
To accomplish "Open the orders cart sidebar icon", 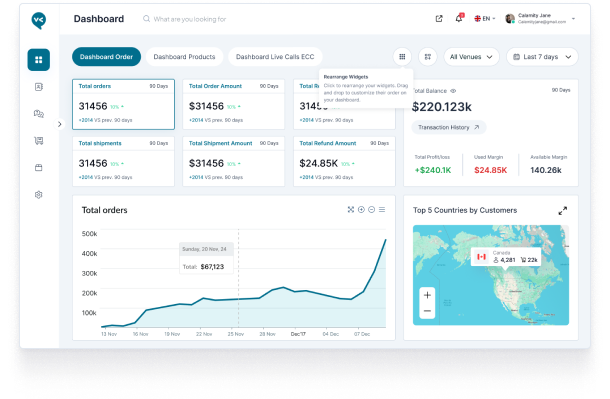I will (x=39, y=140).
